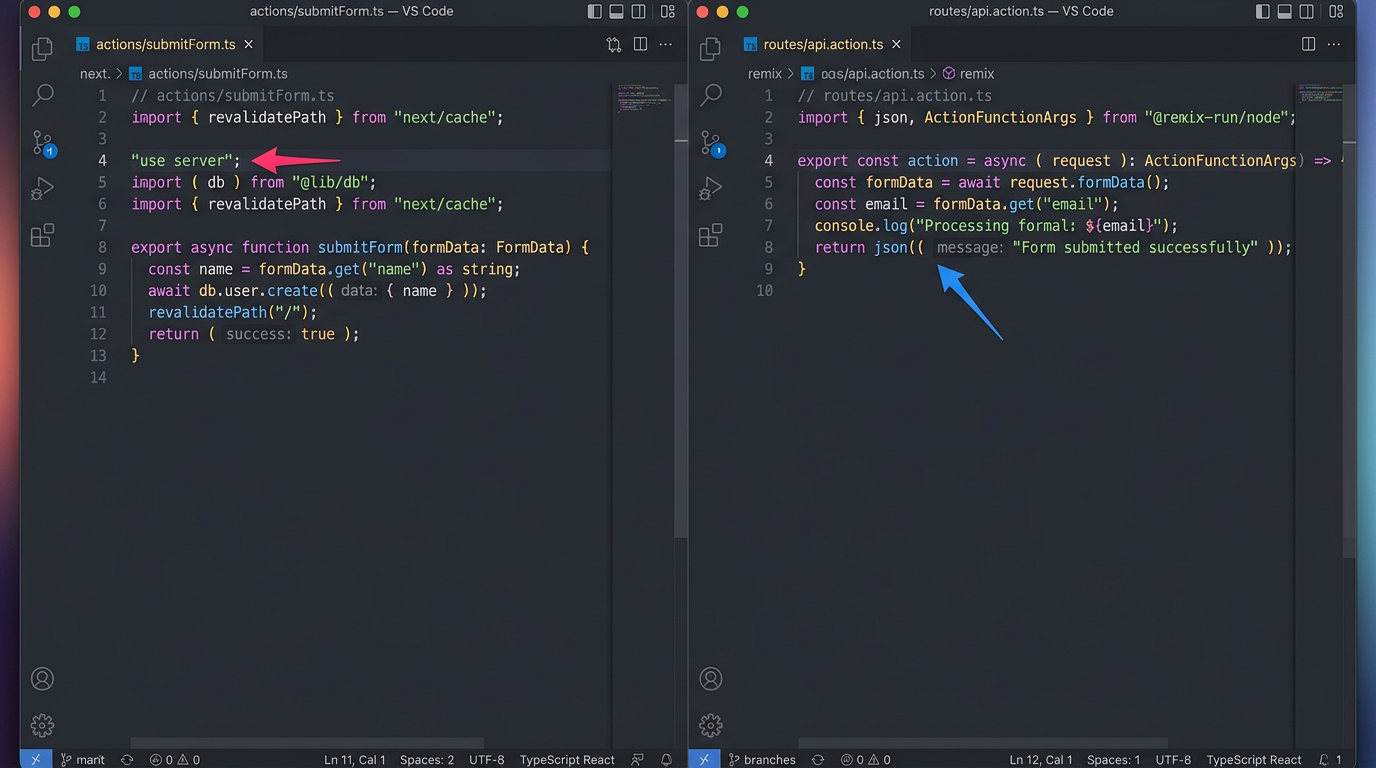This screenshot has height=768, width=1376.
Task: Click the branches item in status bar
Action: [762, 760]
